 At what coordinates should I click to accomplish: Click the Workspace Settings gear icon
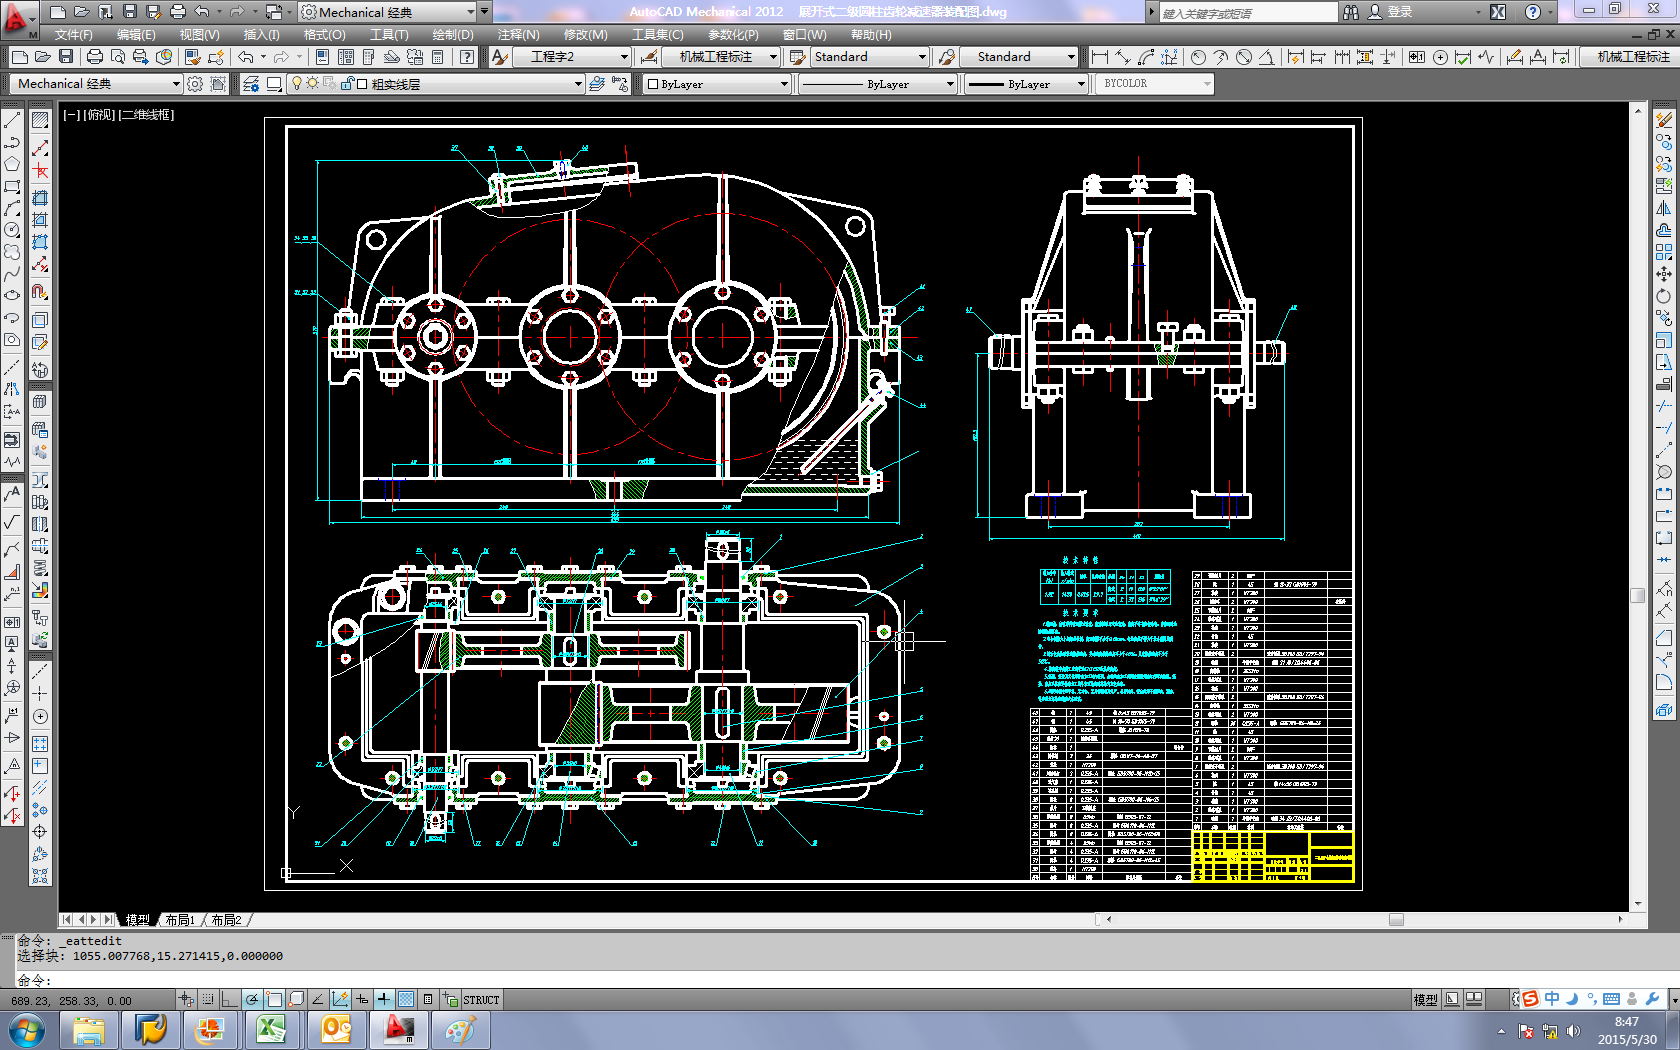[x=195, y=84]
